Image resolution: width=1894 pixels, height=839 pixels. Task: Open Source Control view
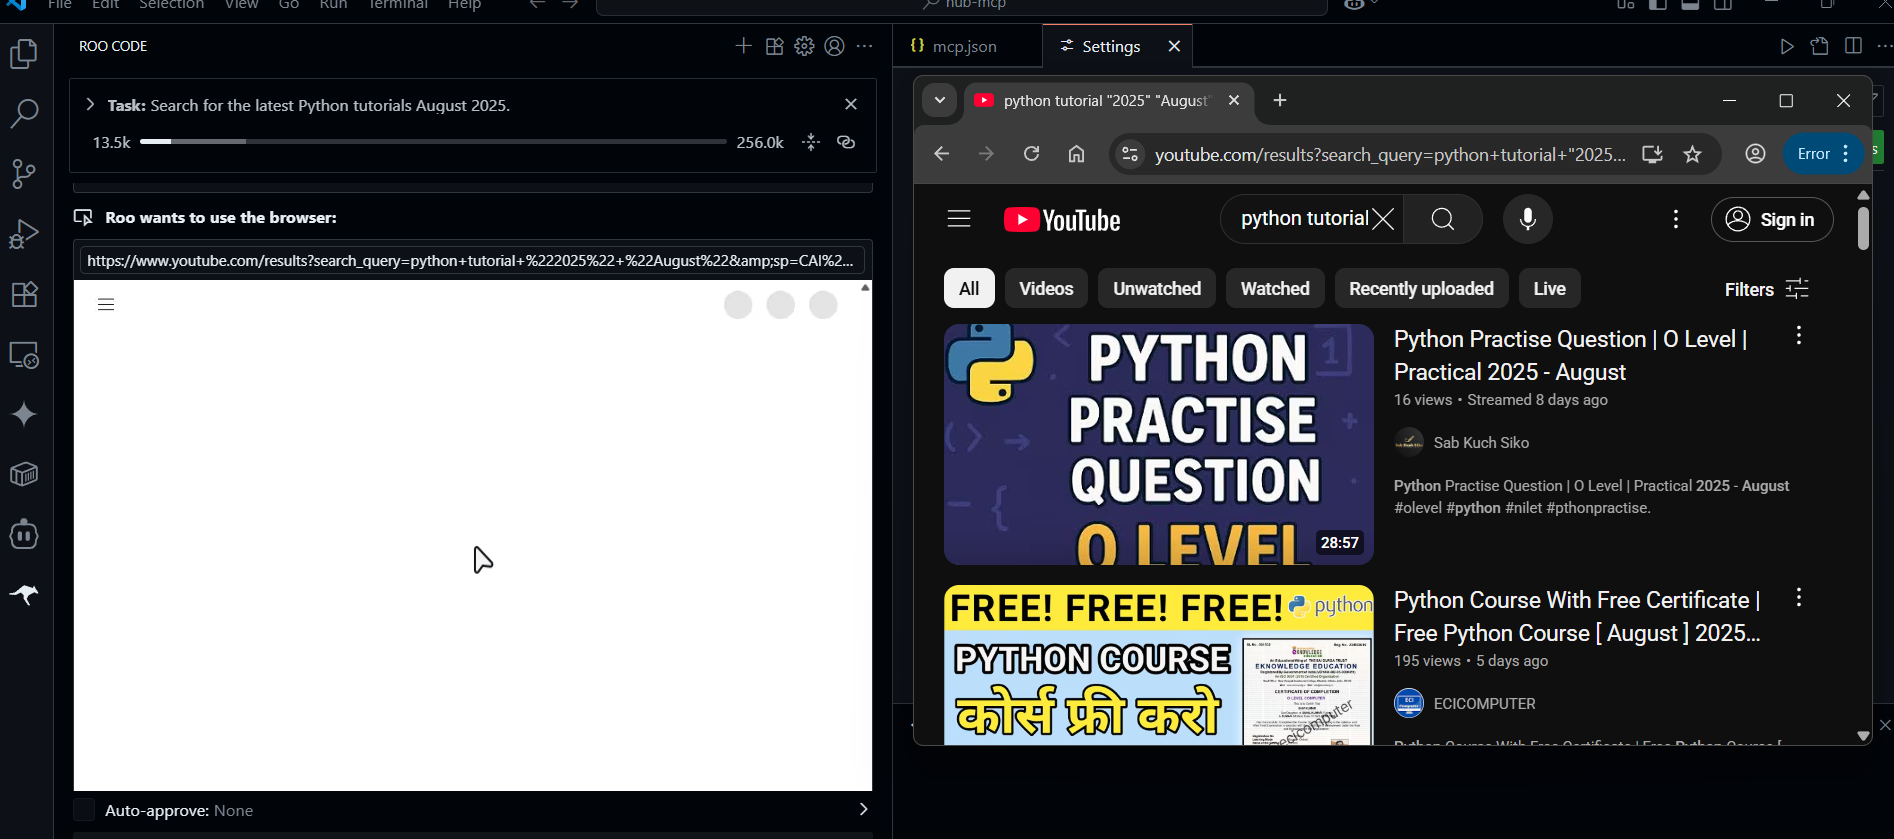(x=24, y=174)
